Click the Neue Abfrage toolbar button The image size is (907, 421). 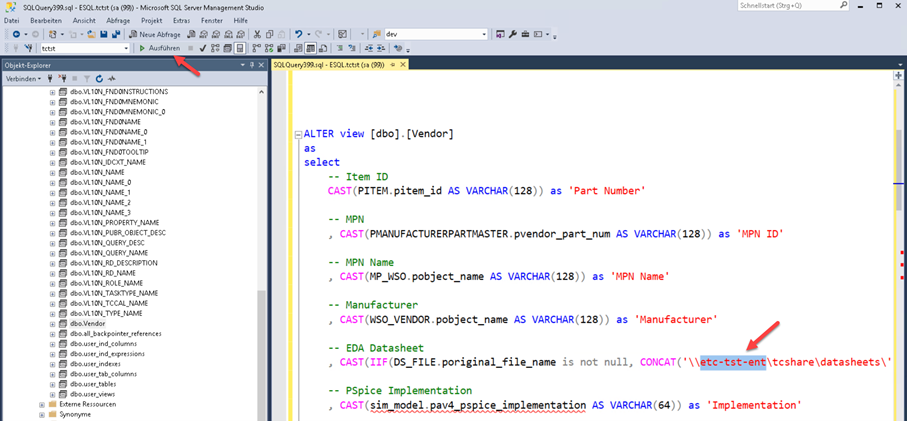tap(153, 34)
